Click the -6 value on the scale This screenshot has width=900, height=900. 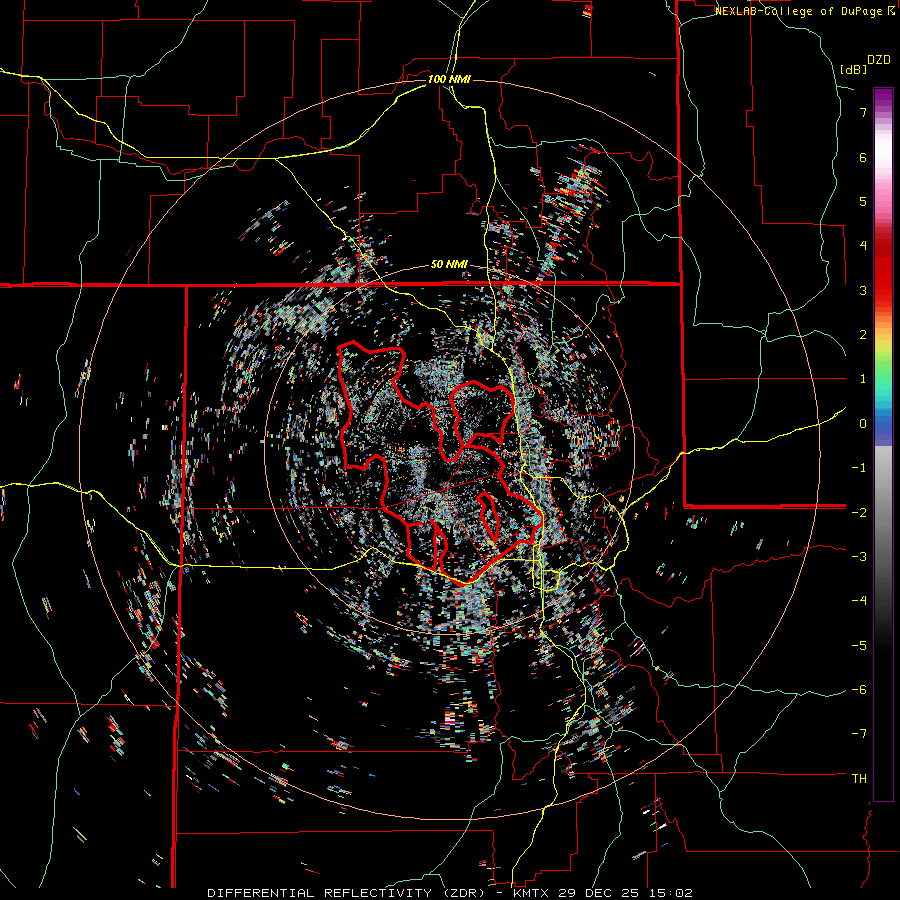tap(859, 690)
